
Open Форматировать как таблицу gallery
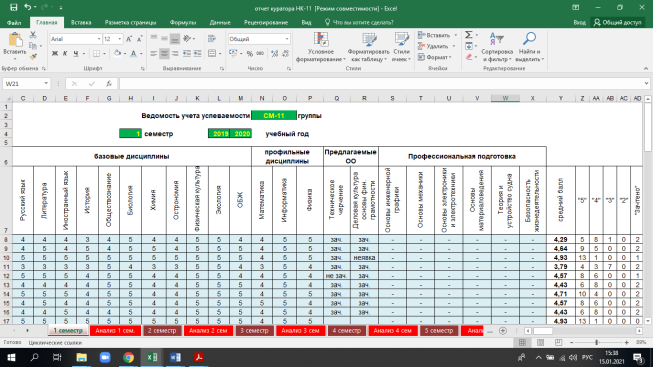coord(368,47)
